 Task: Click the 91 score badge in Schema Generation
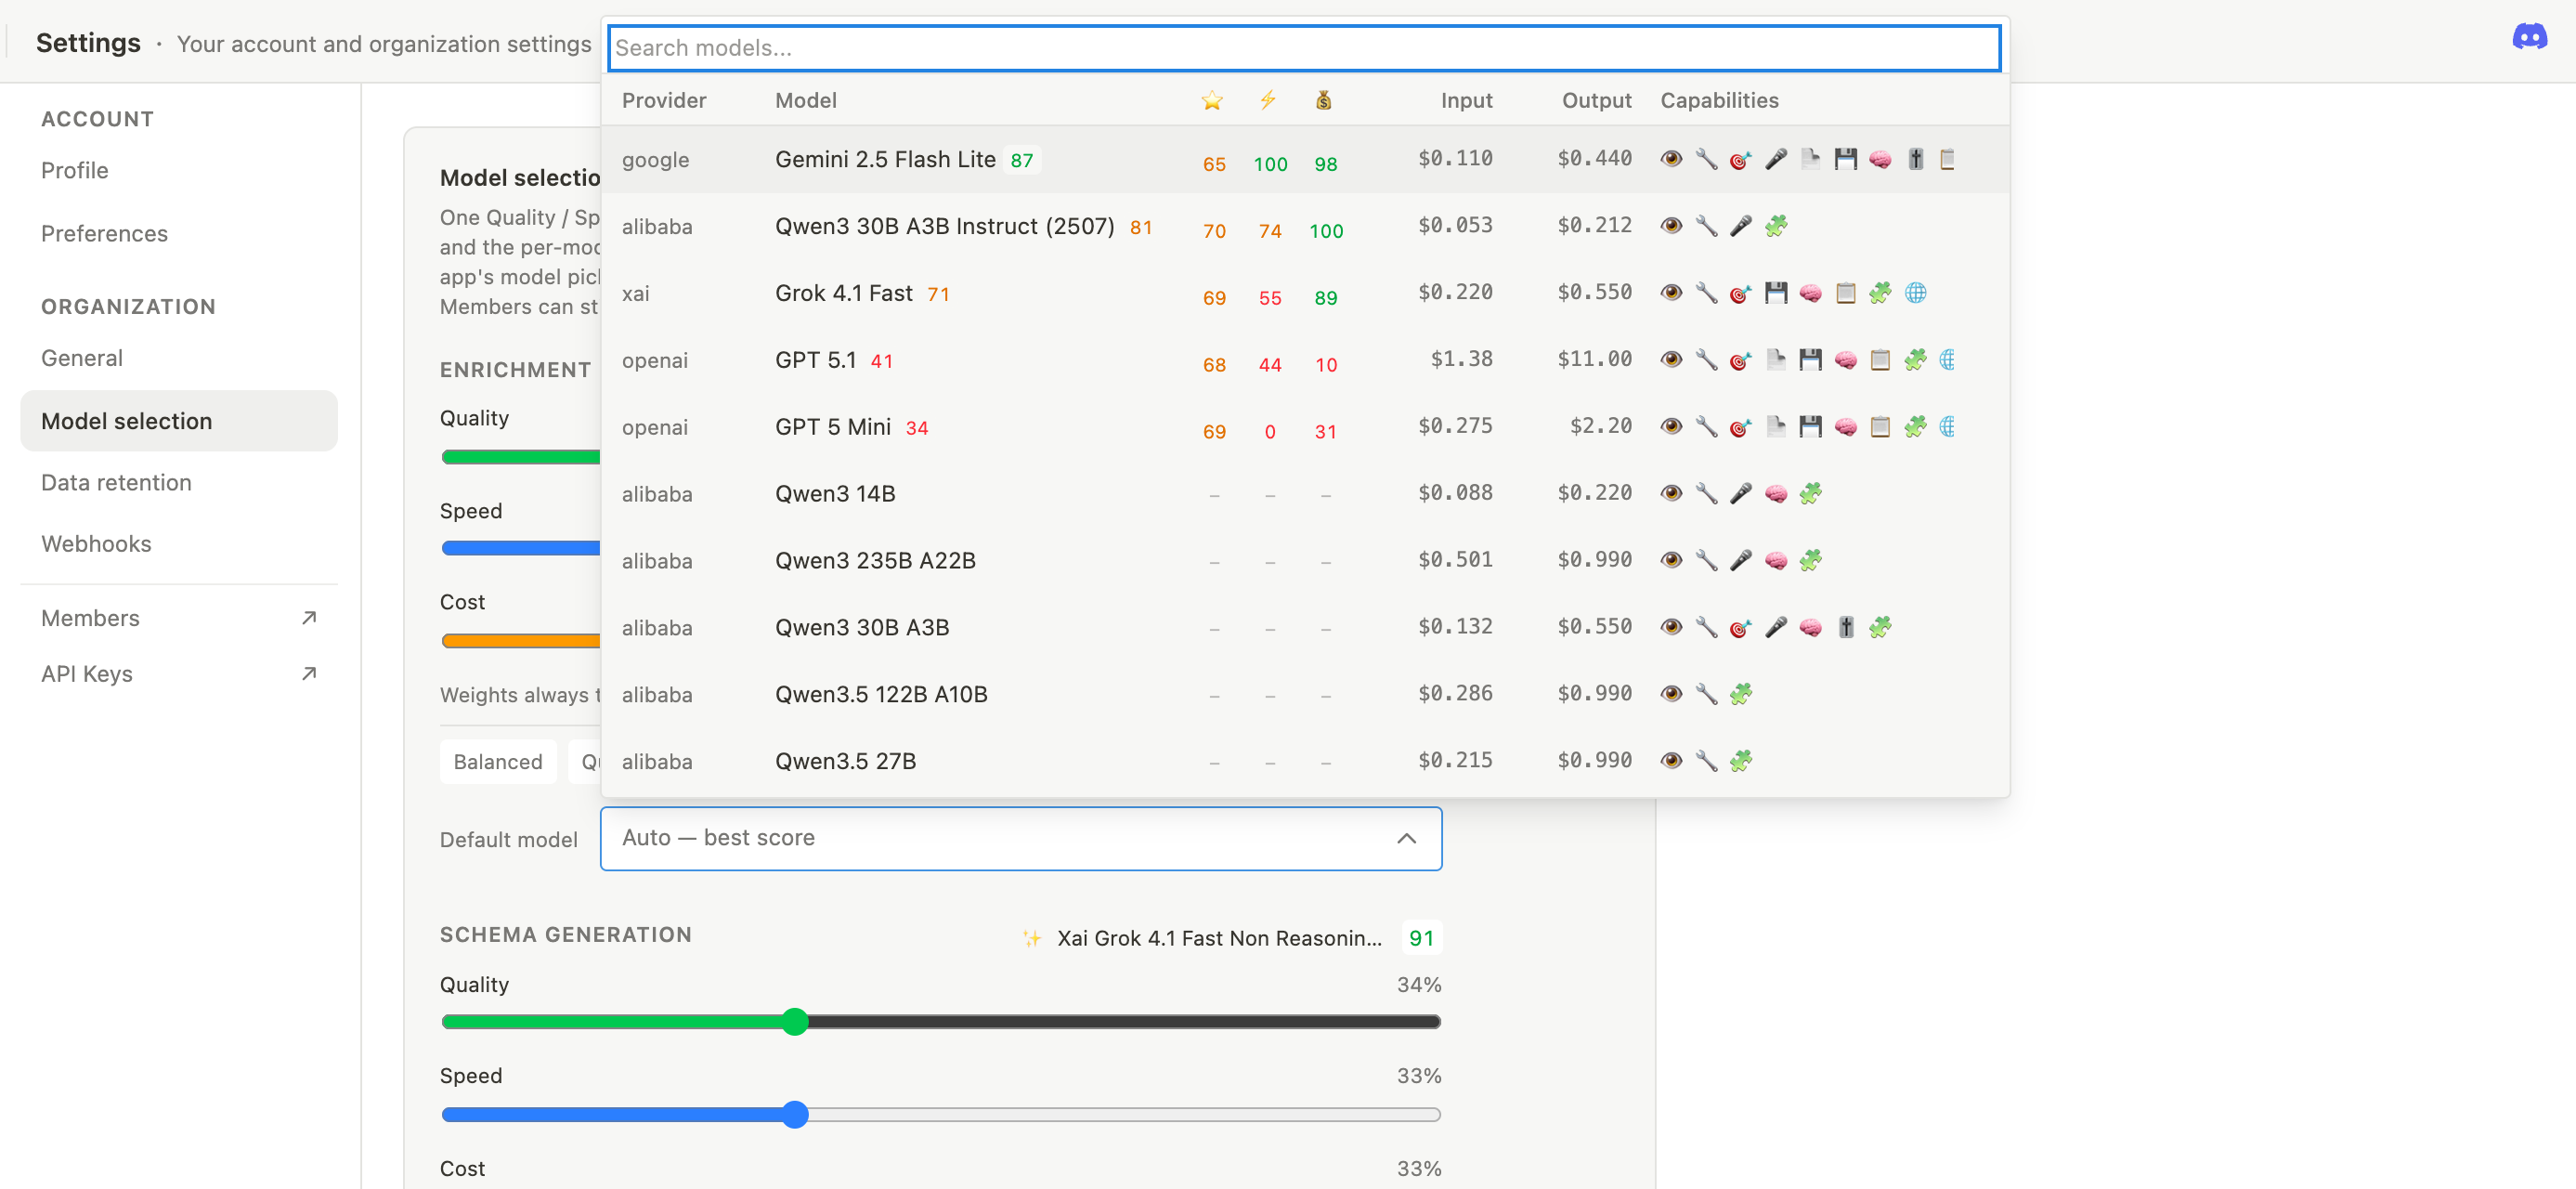pos(1421,938)
